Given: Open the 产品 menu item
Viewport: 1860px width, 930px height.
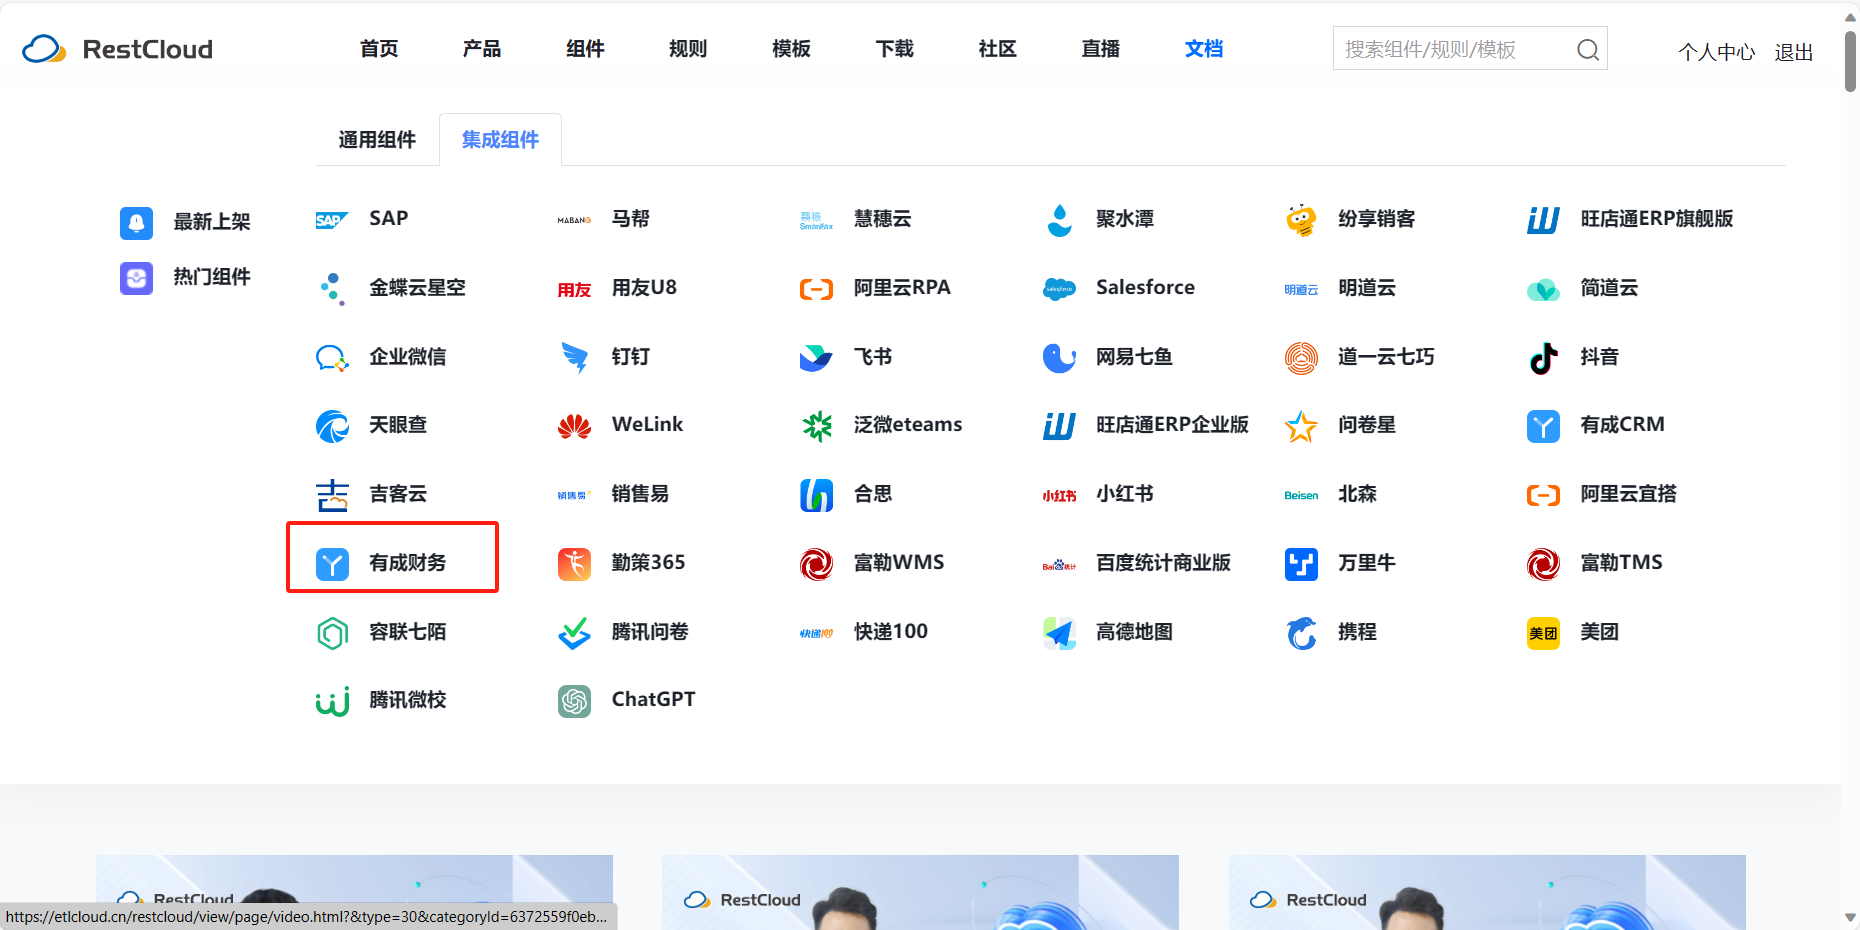Looking at the screenshot, I should click(x=482, y=49).
